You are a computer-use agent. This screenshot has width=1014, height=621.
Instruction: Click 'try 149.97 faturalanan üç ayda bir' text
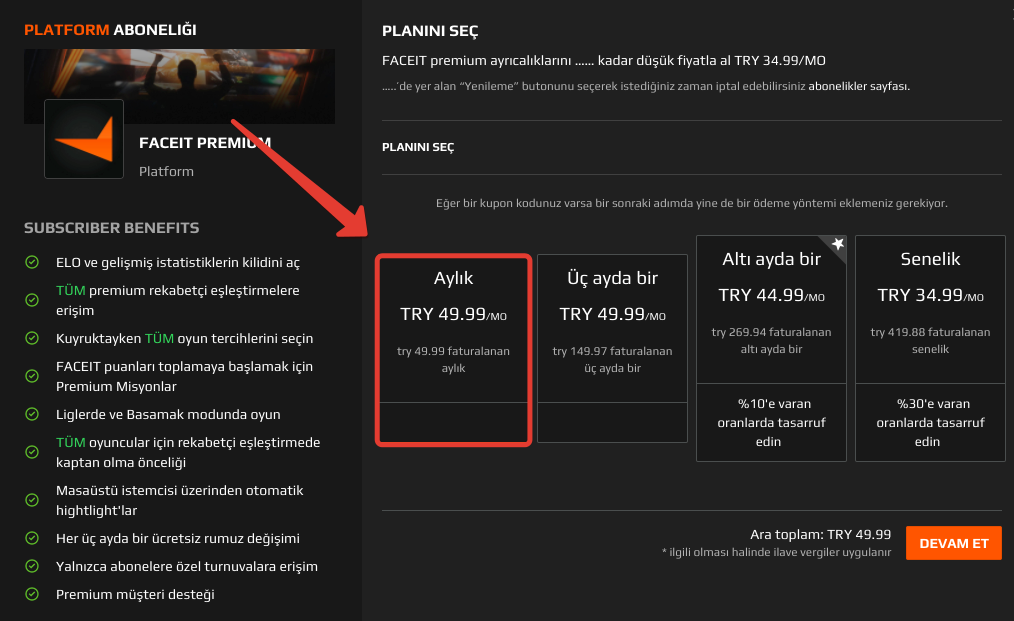point(612,360)
